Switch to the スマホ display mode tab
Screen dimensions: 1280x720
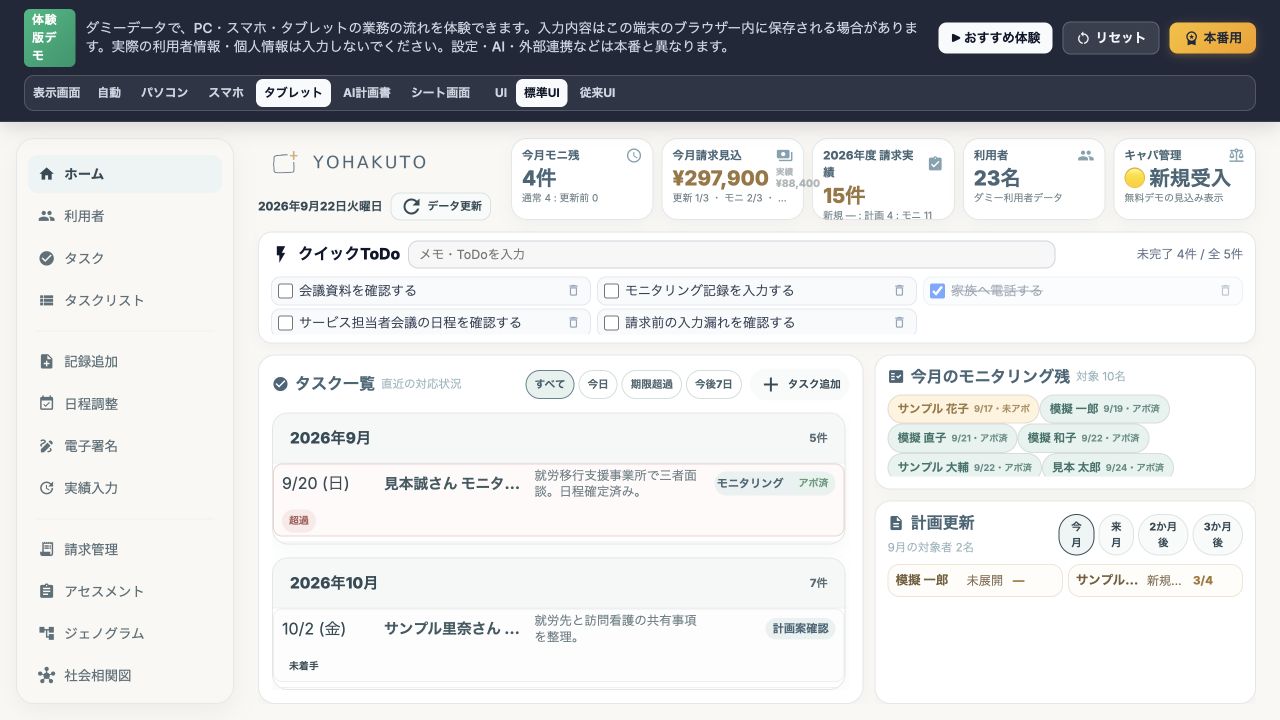pos(226,93)
